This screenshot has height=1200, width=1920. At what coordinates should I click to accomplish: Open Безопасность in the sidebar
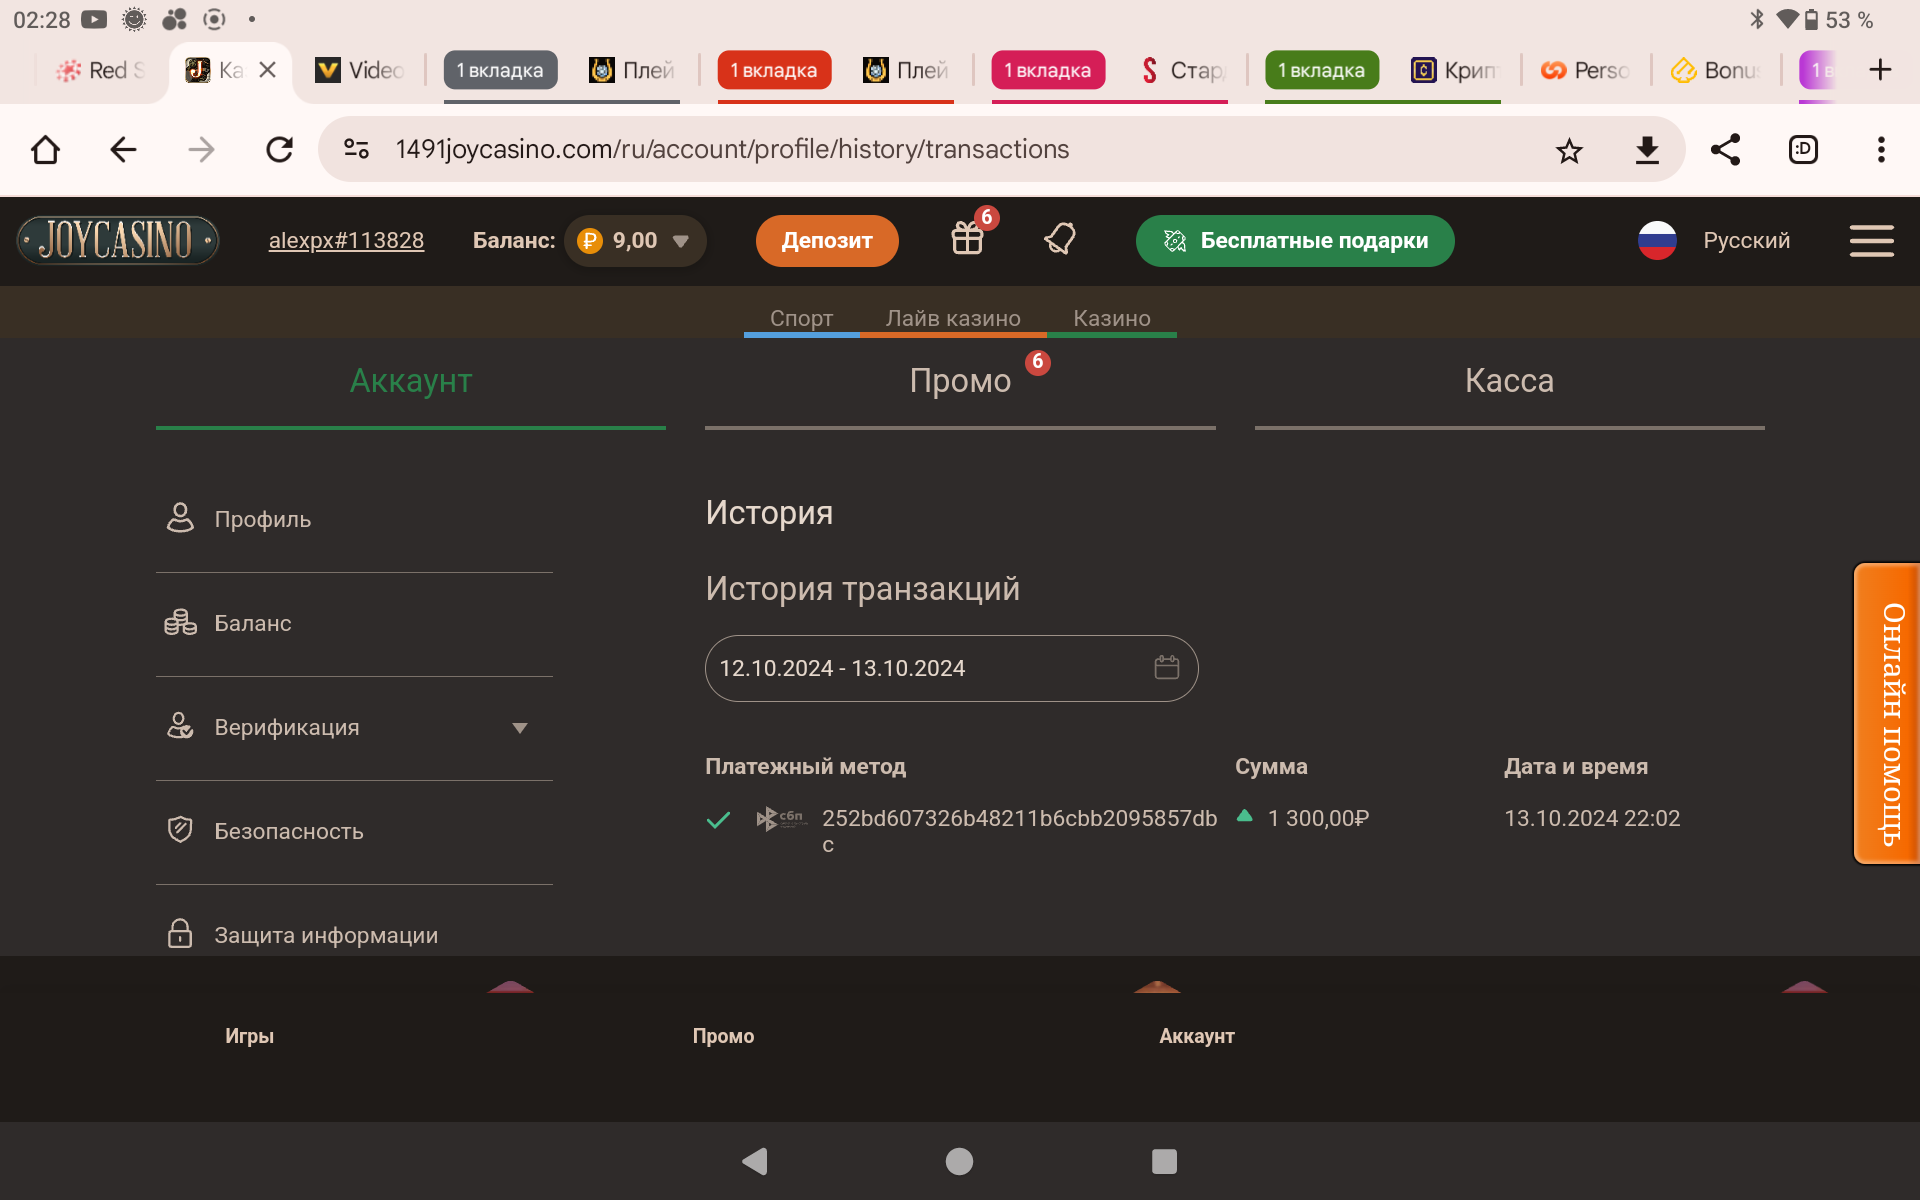tap(288, 831)
